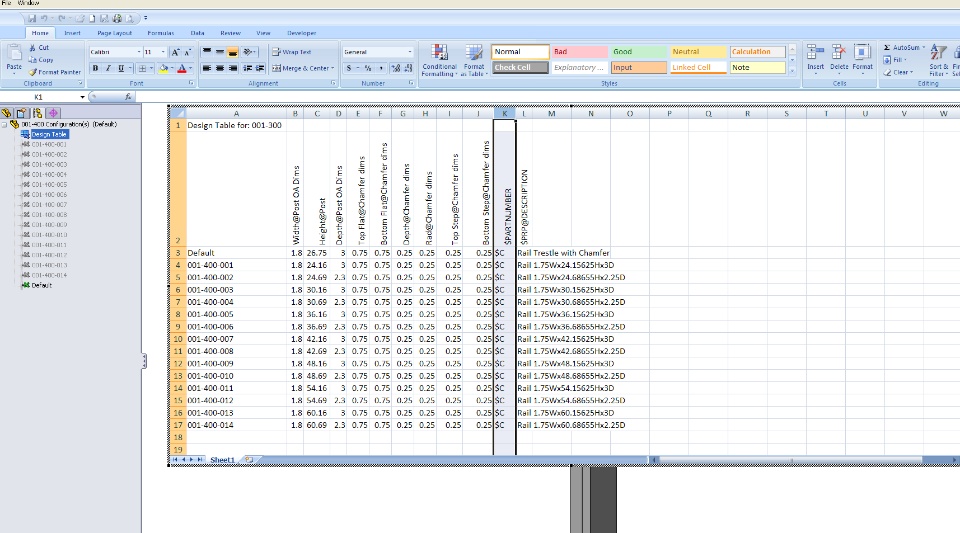Open the Window menu
The height and width of the screenshot is (533, 960).
[28, 3]
